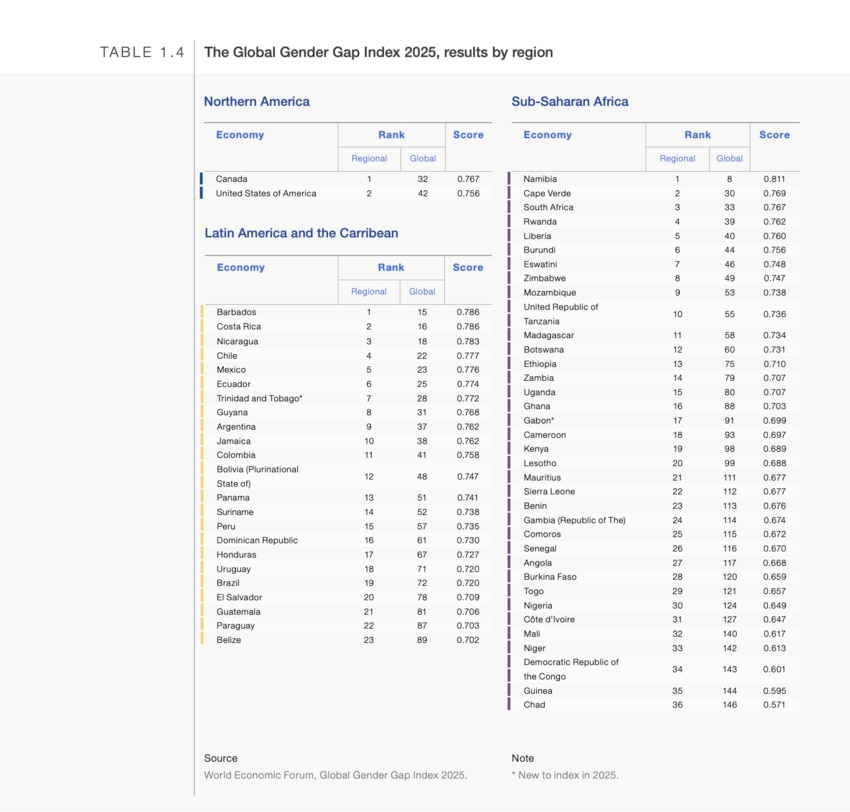Click the "Barbados" economy cell

point(236,312)
